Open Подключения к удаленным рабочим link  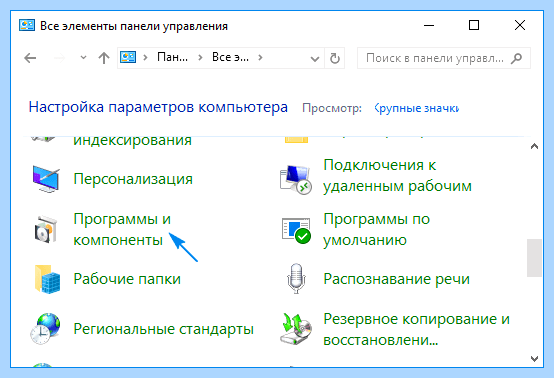click(397, 176)
